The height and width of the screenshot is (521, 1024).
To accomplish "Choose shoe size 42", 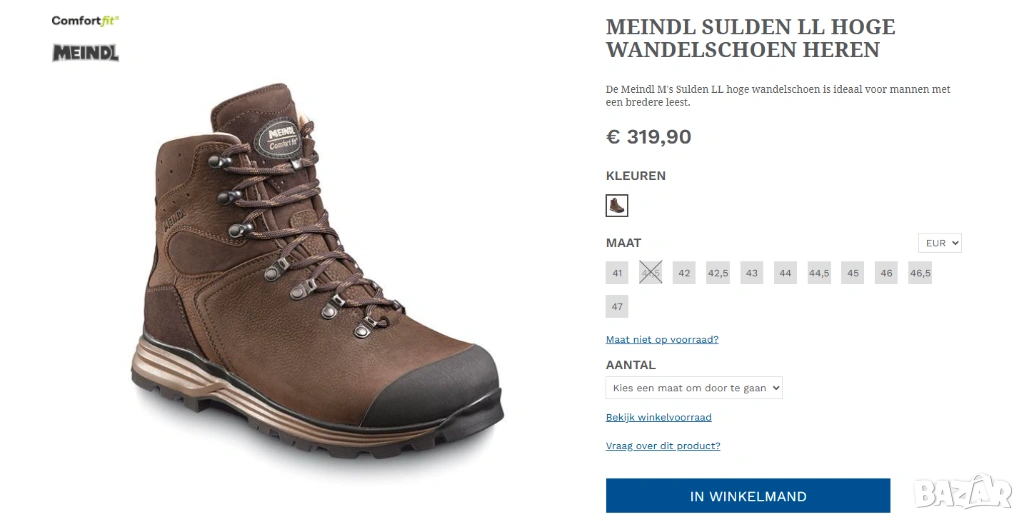I will 684,273.
